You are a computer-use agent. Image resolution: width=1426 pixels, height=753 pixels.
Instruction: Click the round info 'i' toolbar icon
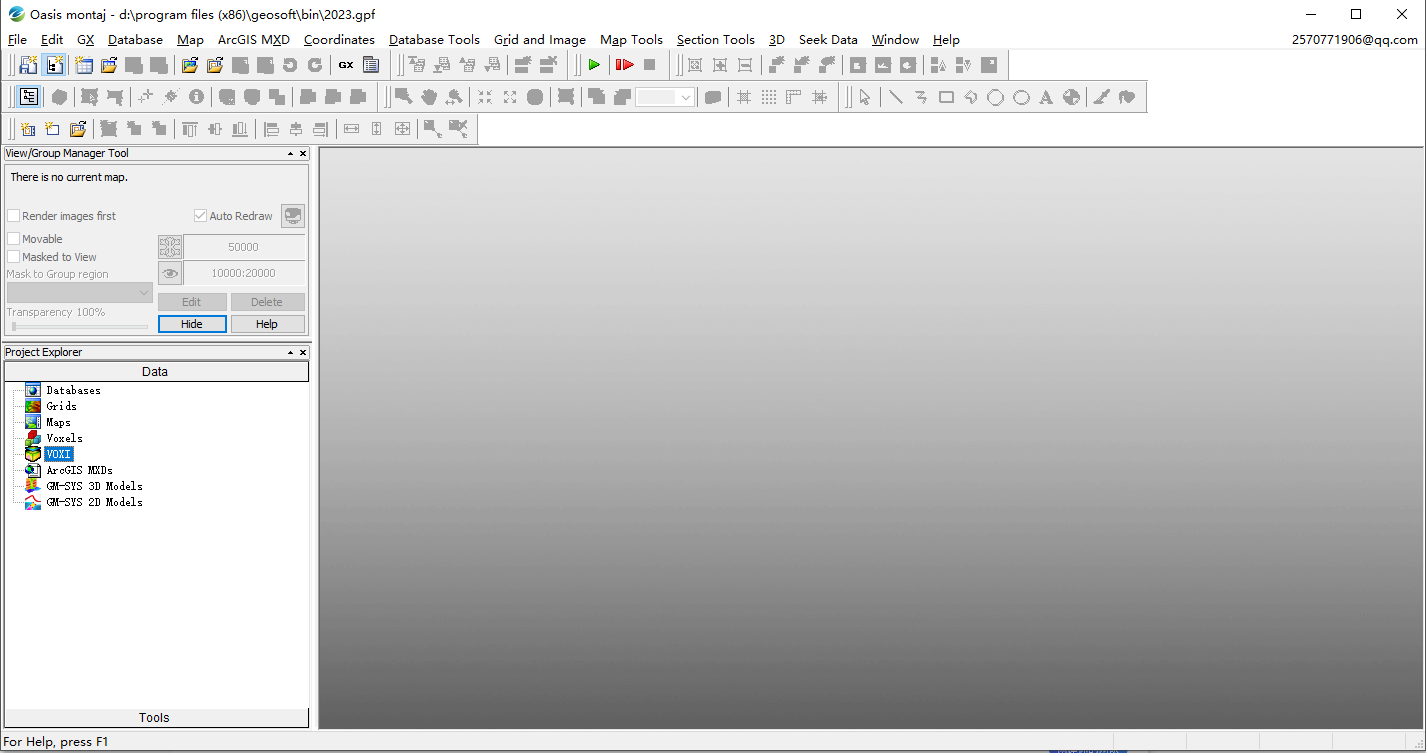pos(196,97)
